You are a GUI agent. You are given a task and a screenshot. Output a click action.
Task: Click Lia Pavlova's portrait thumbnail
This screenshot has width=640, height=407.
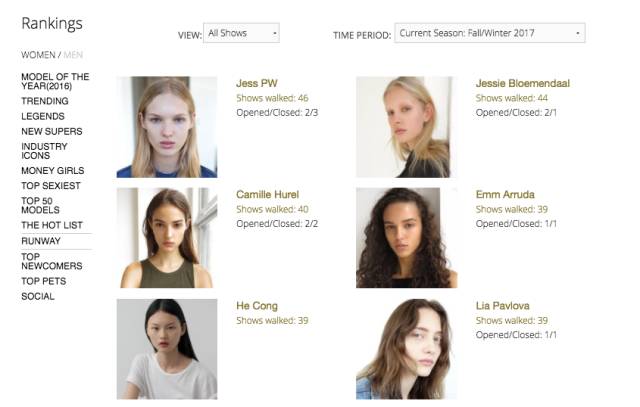click(403, 349)
